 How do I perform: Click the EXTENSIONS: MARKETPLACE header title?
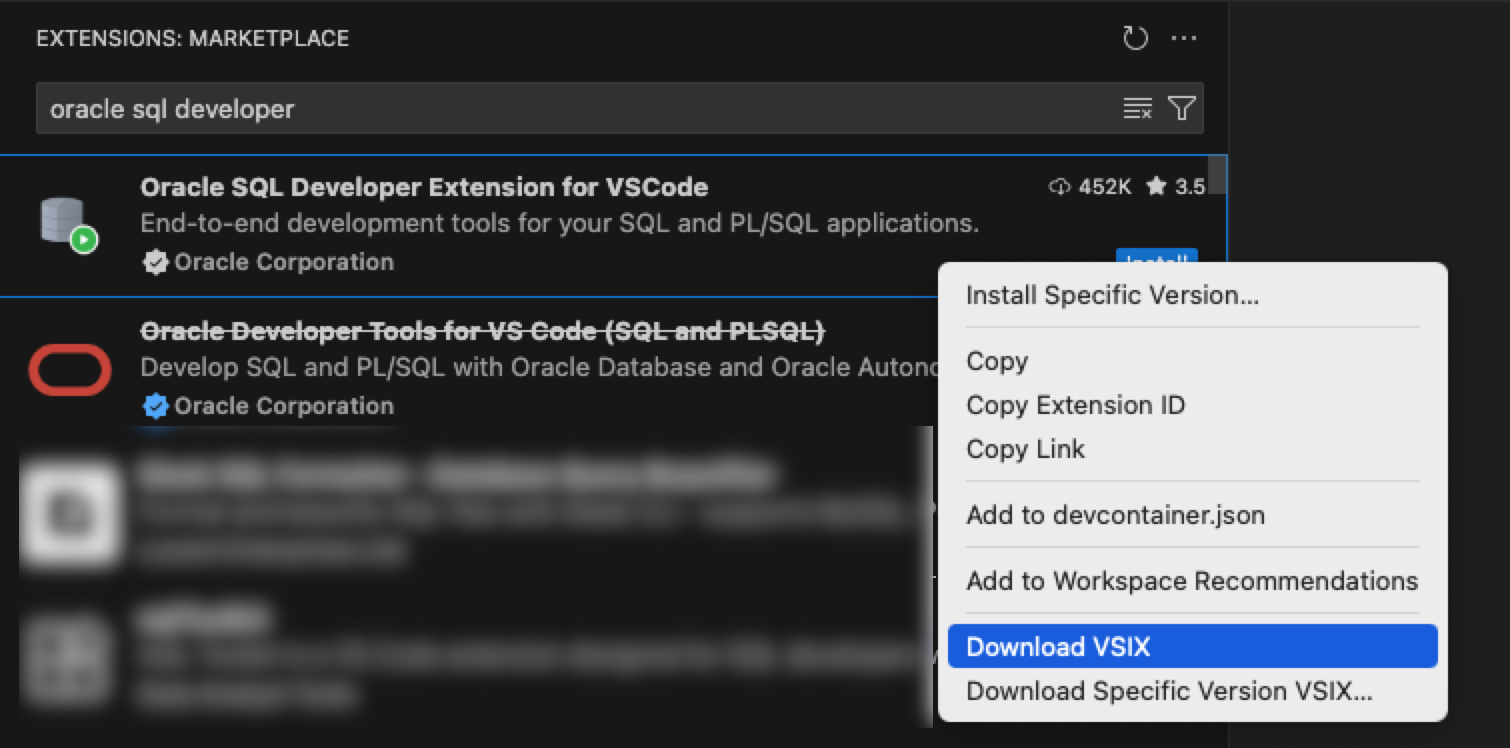193,39
